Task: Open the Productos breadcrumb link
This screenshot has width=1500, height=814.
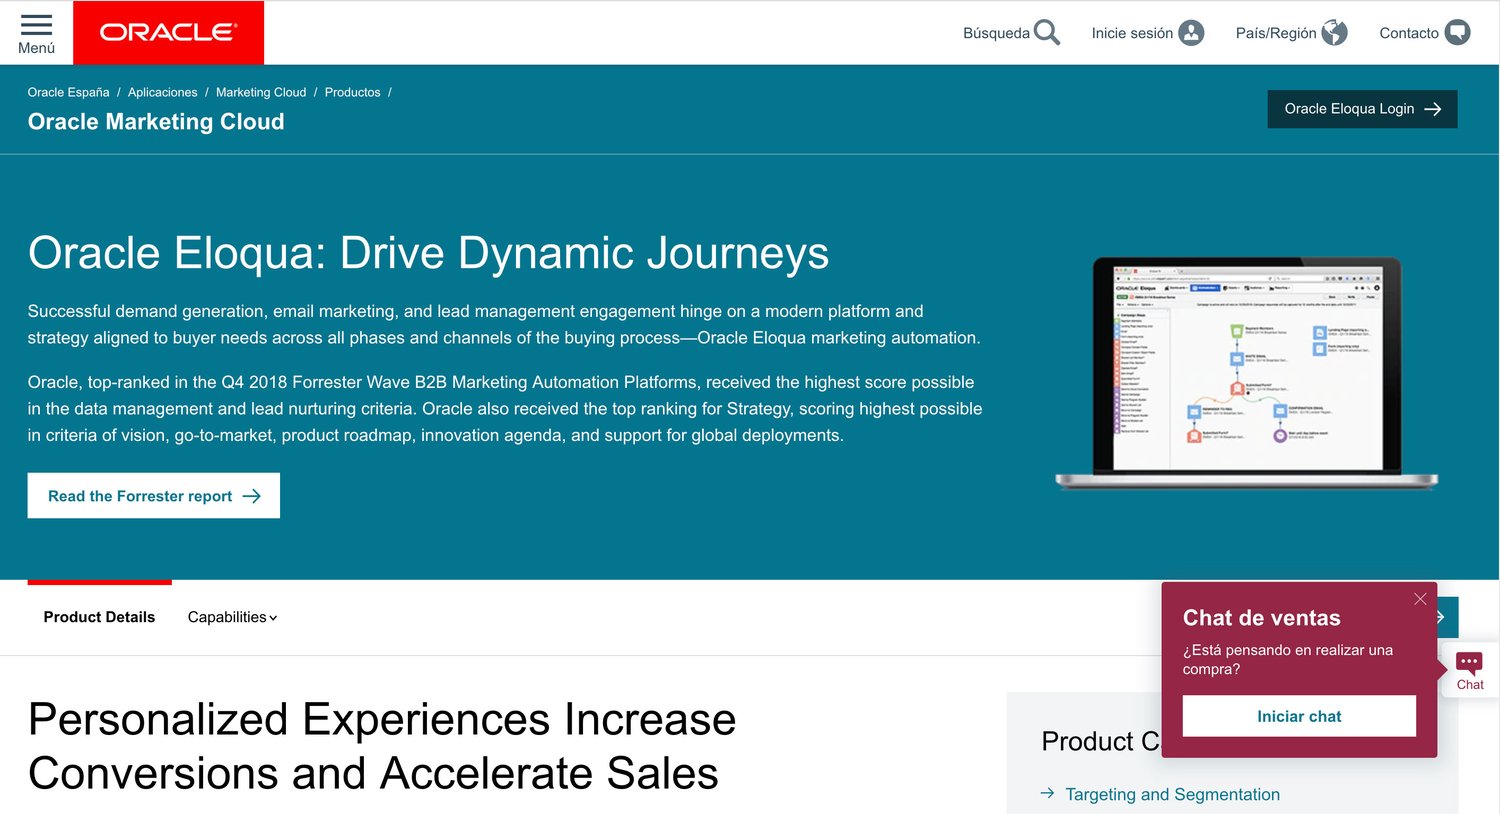Action: pyautogui.click(x=352, y=92)
